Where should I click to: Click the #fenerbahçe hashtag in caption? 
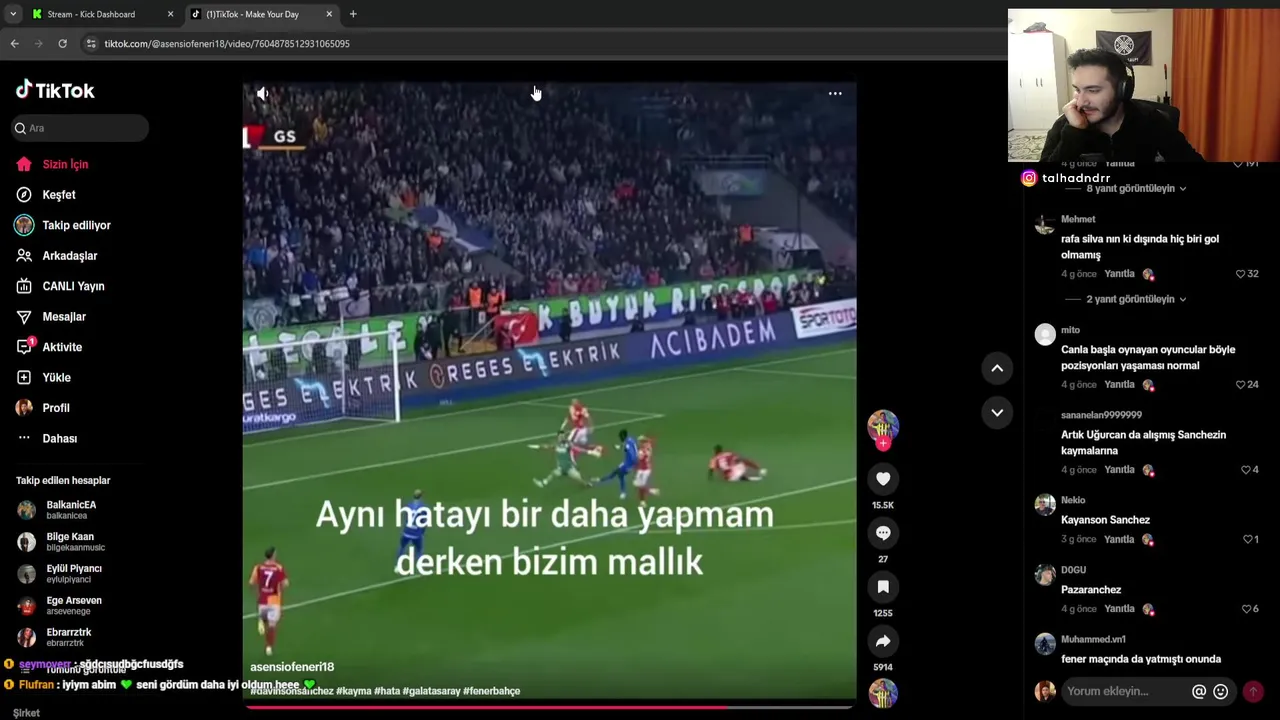coord(491,691)
